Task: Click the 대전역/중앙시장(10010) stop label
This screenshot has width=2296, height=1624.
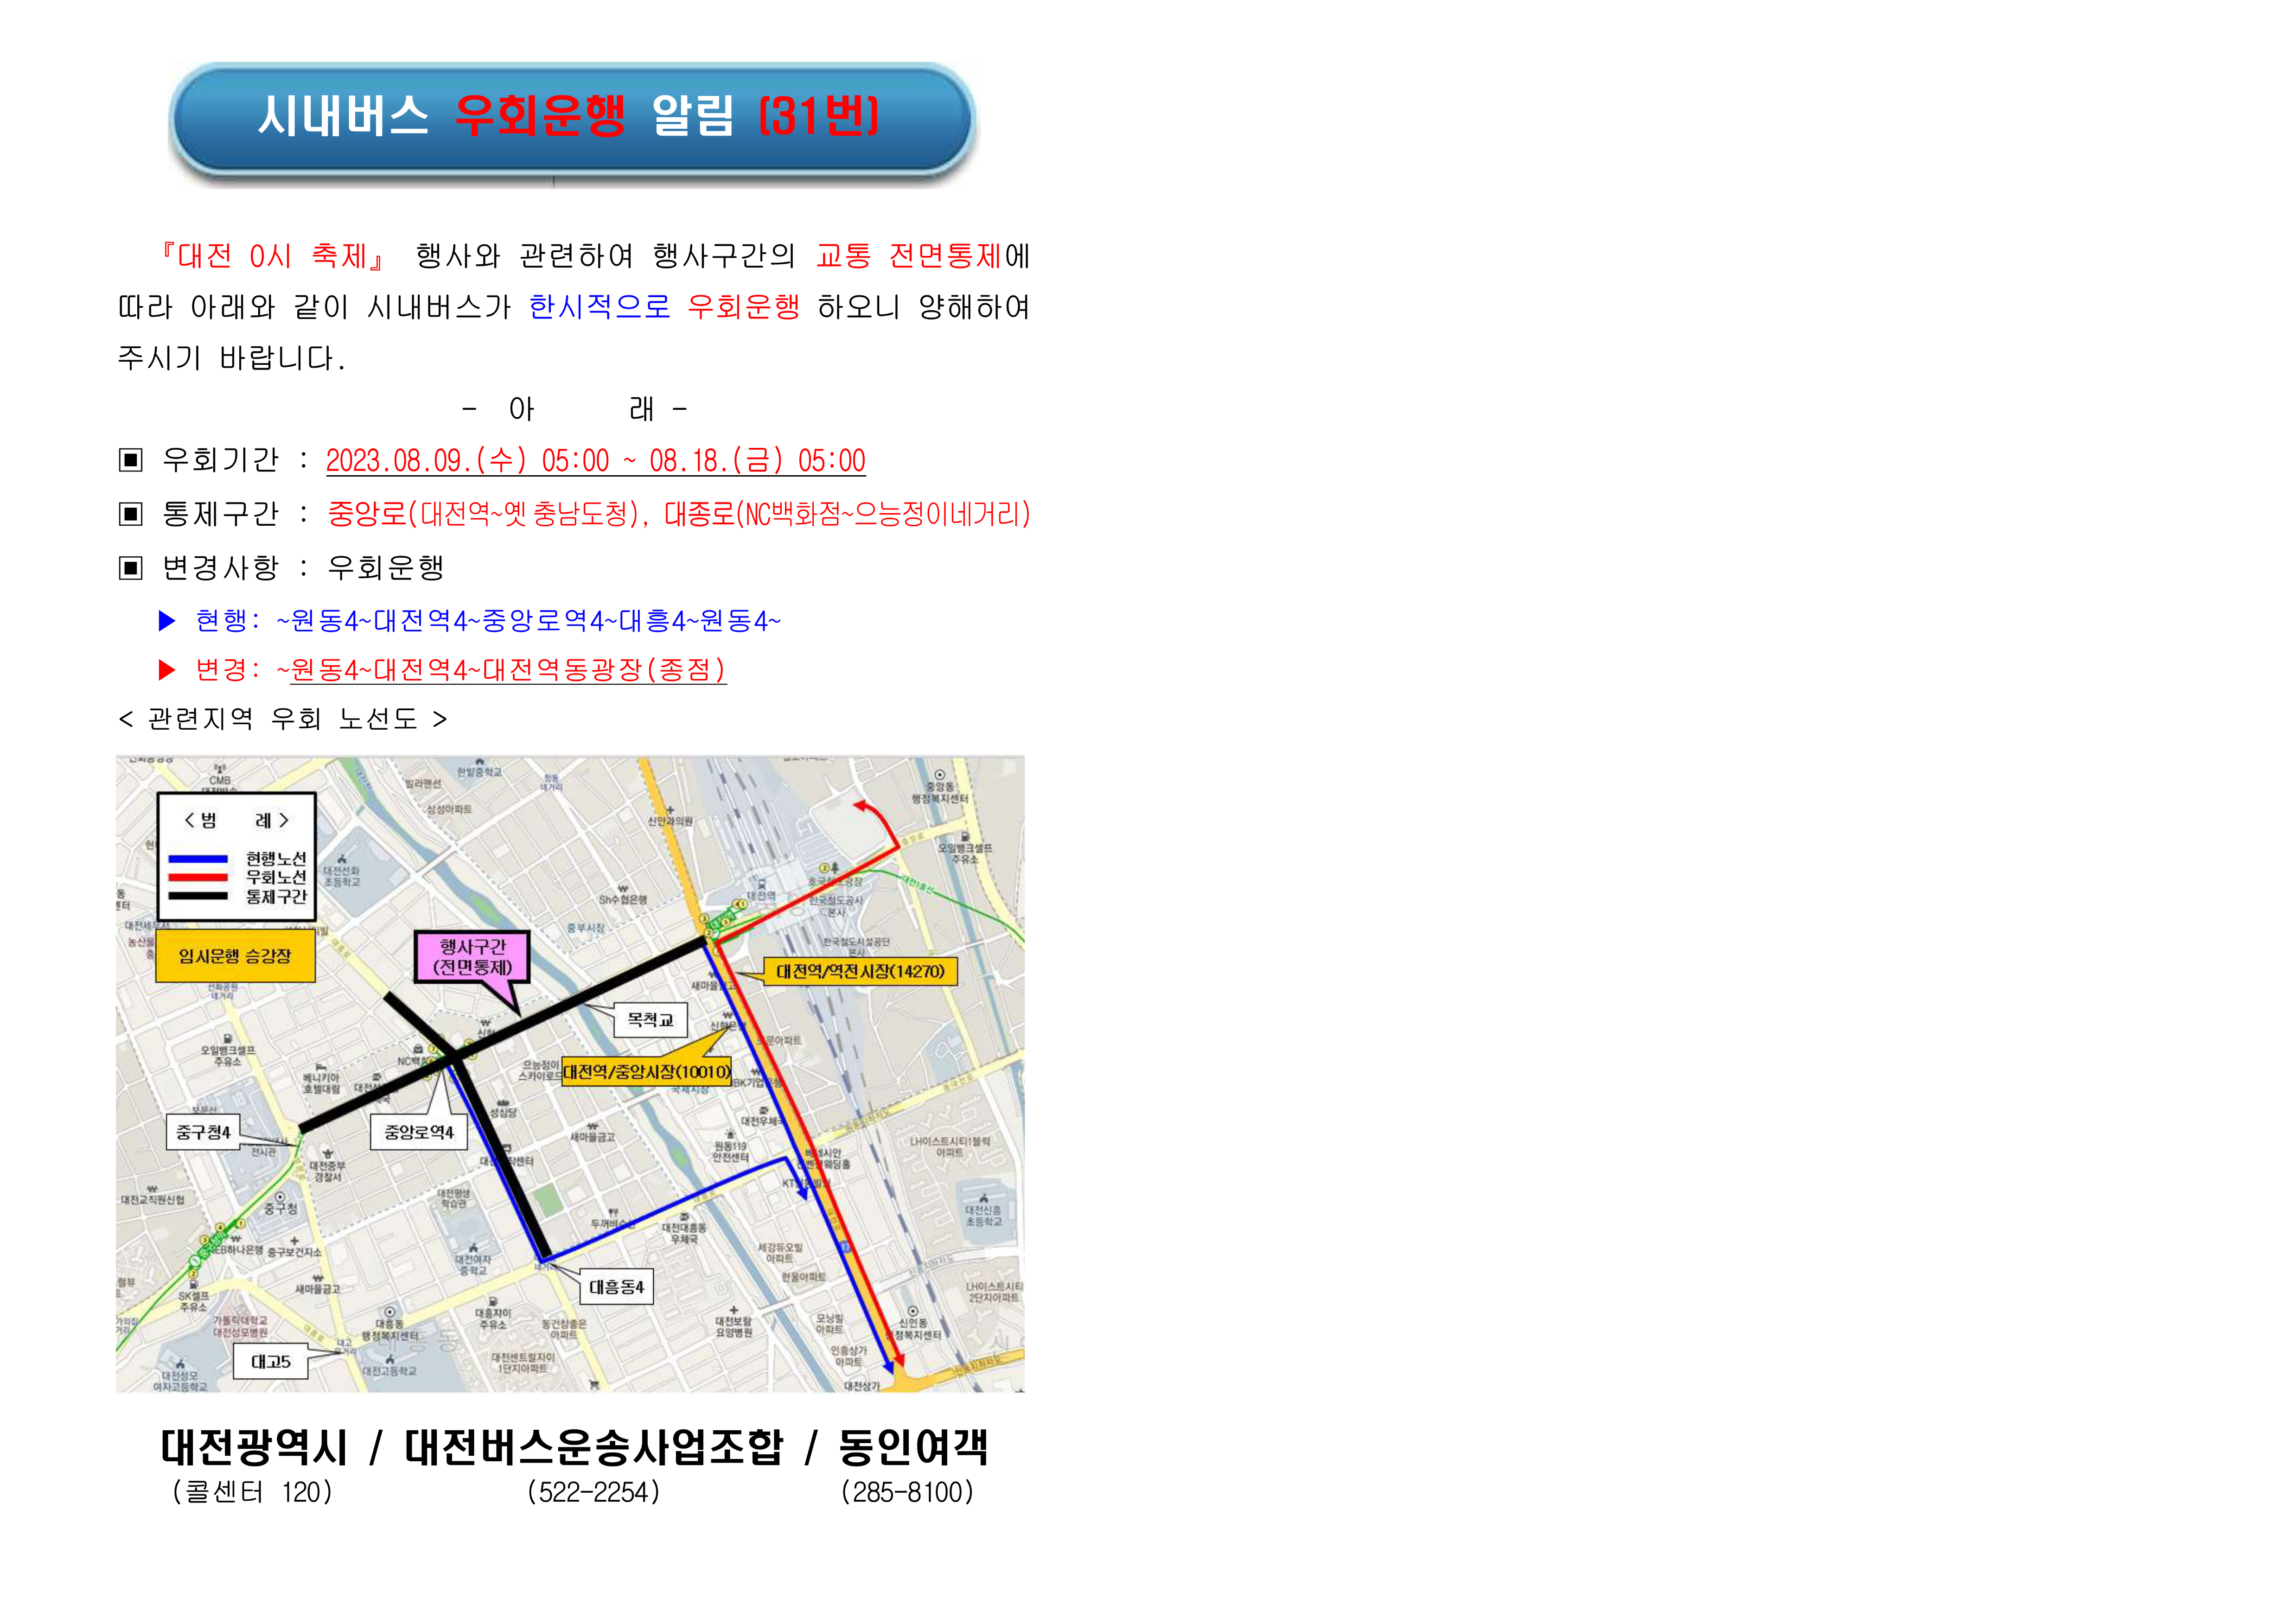Action: point(646,1072)
